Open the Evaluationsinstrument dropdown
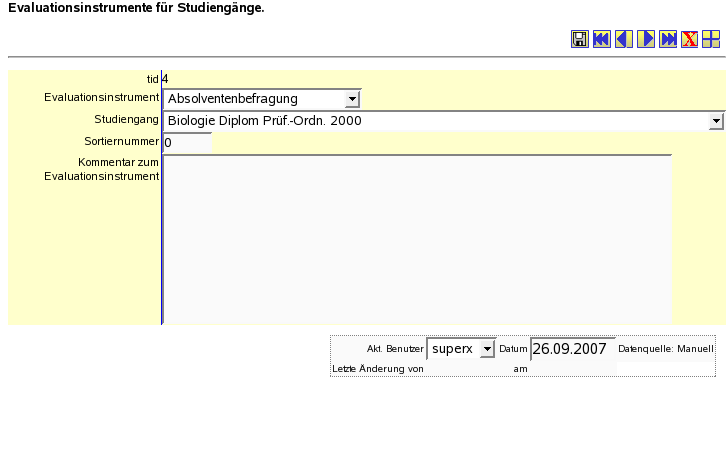 coord(351,99)
